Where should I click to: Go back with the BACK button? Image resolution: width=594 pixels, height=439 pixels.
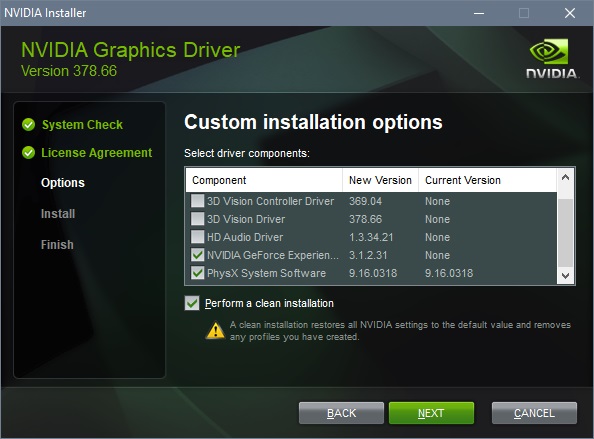point(341,413)
